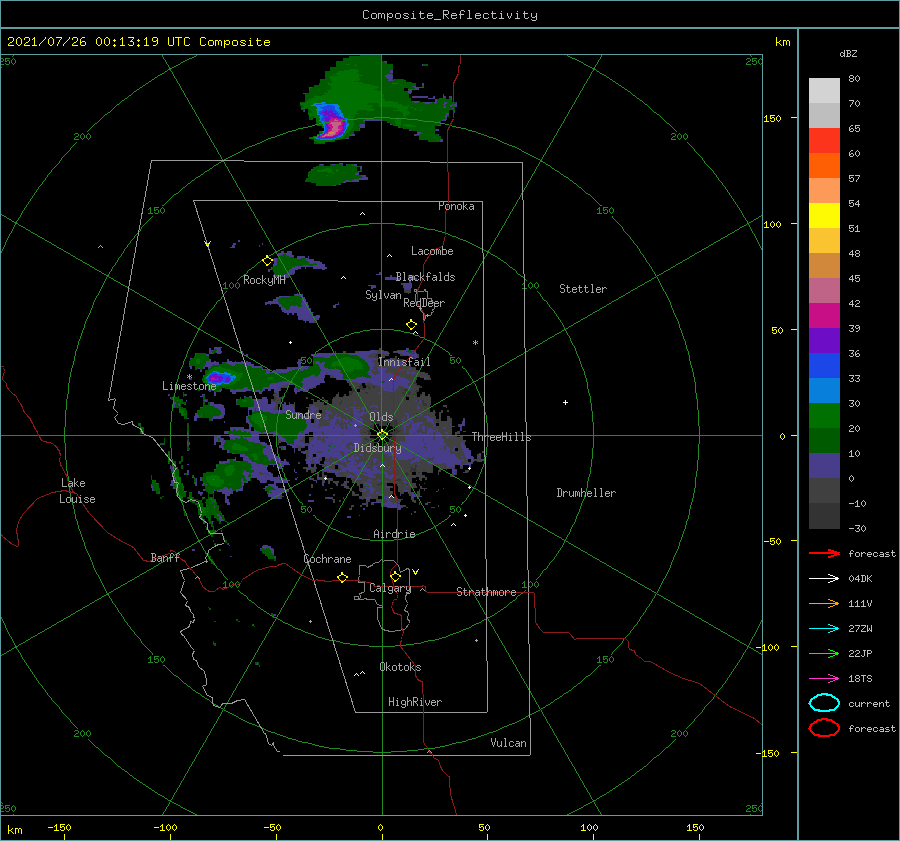Image resolution: width=900 pixels, height=841 pixels.
Task: Click the Cochrane label
Action: 327,559
